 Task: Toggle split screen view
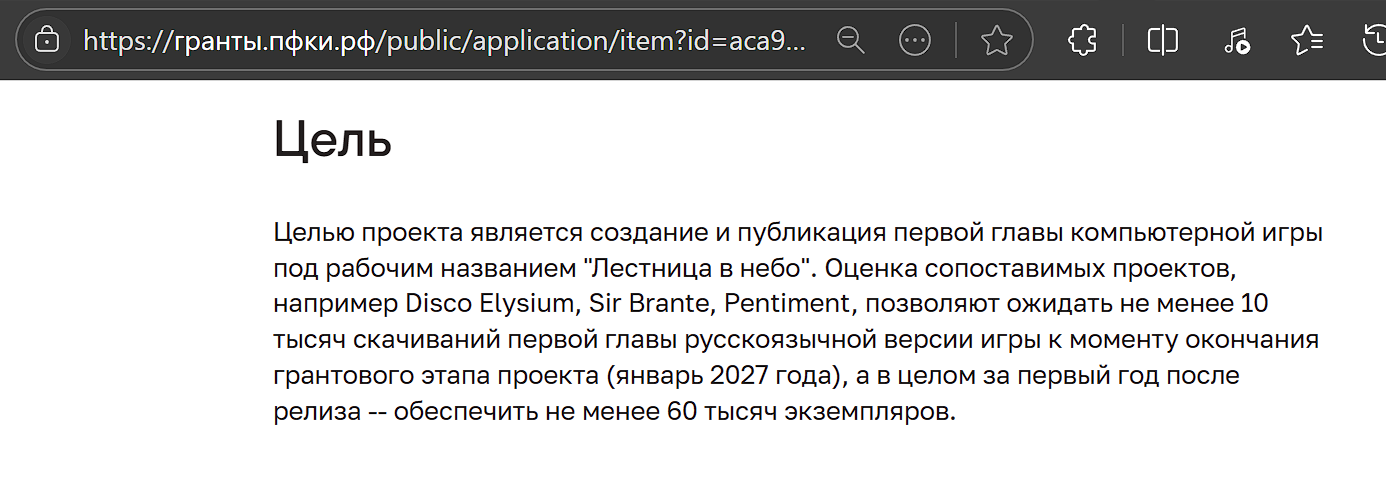coord(1162,40)
